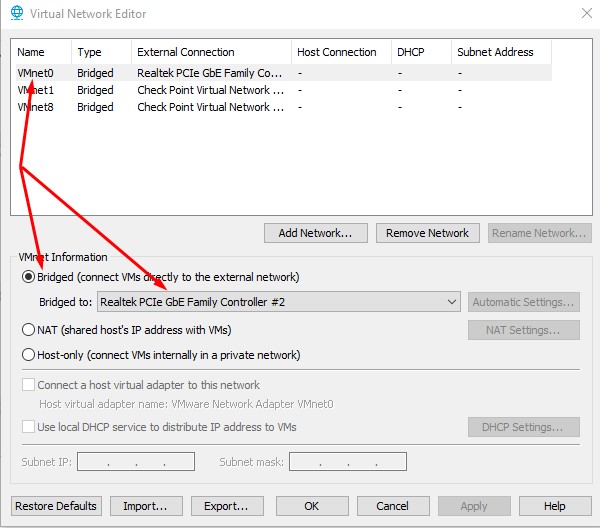Click the Import button

coord(146,506)
